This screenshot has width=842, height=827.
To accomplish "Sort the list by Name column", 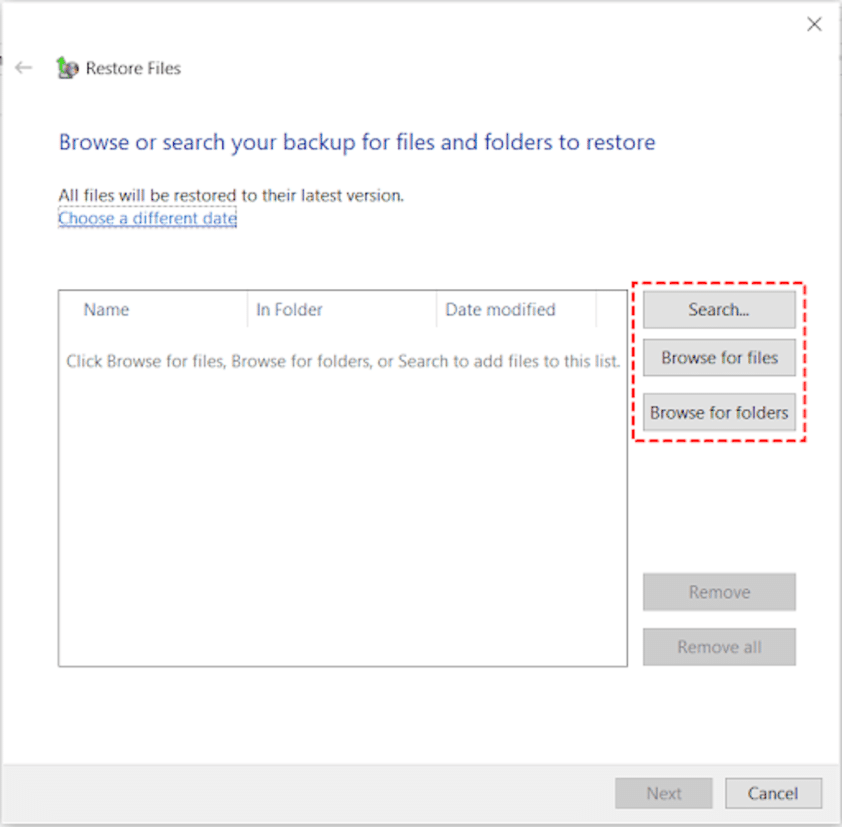I will 106,310.
